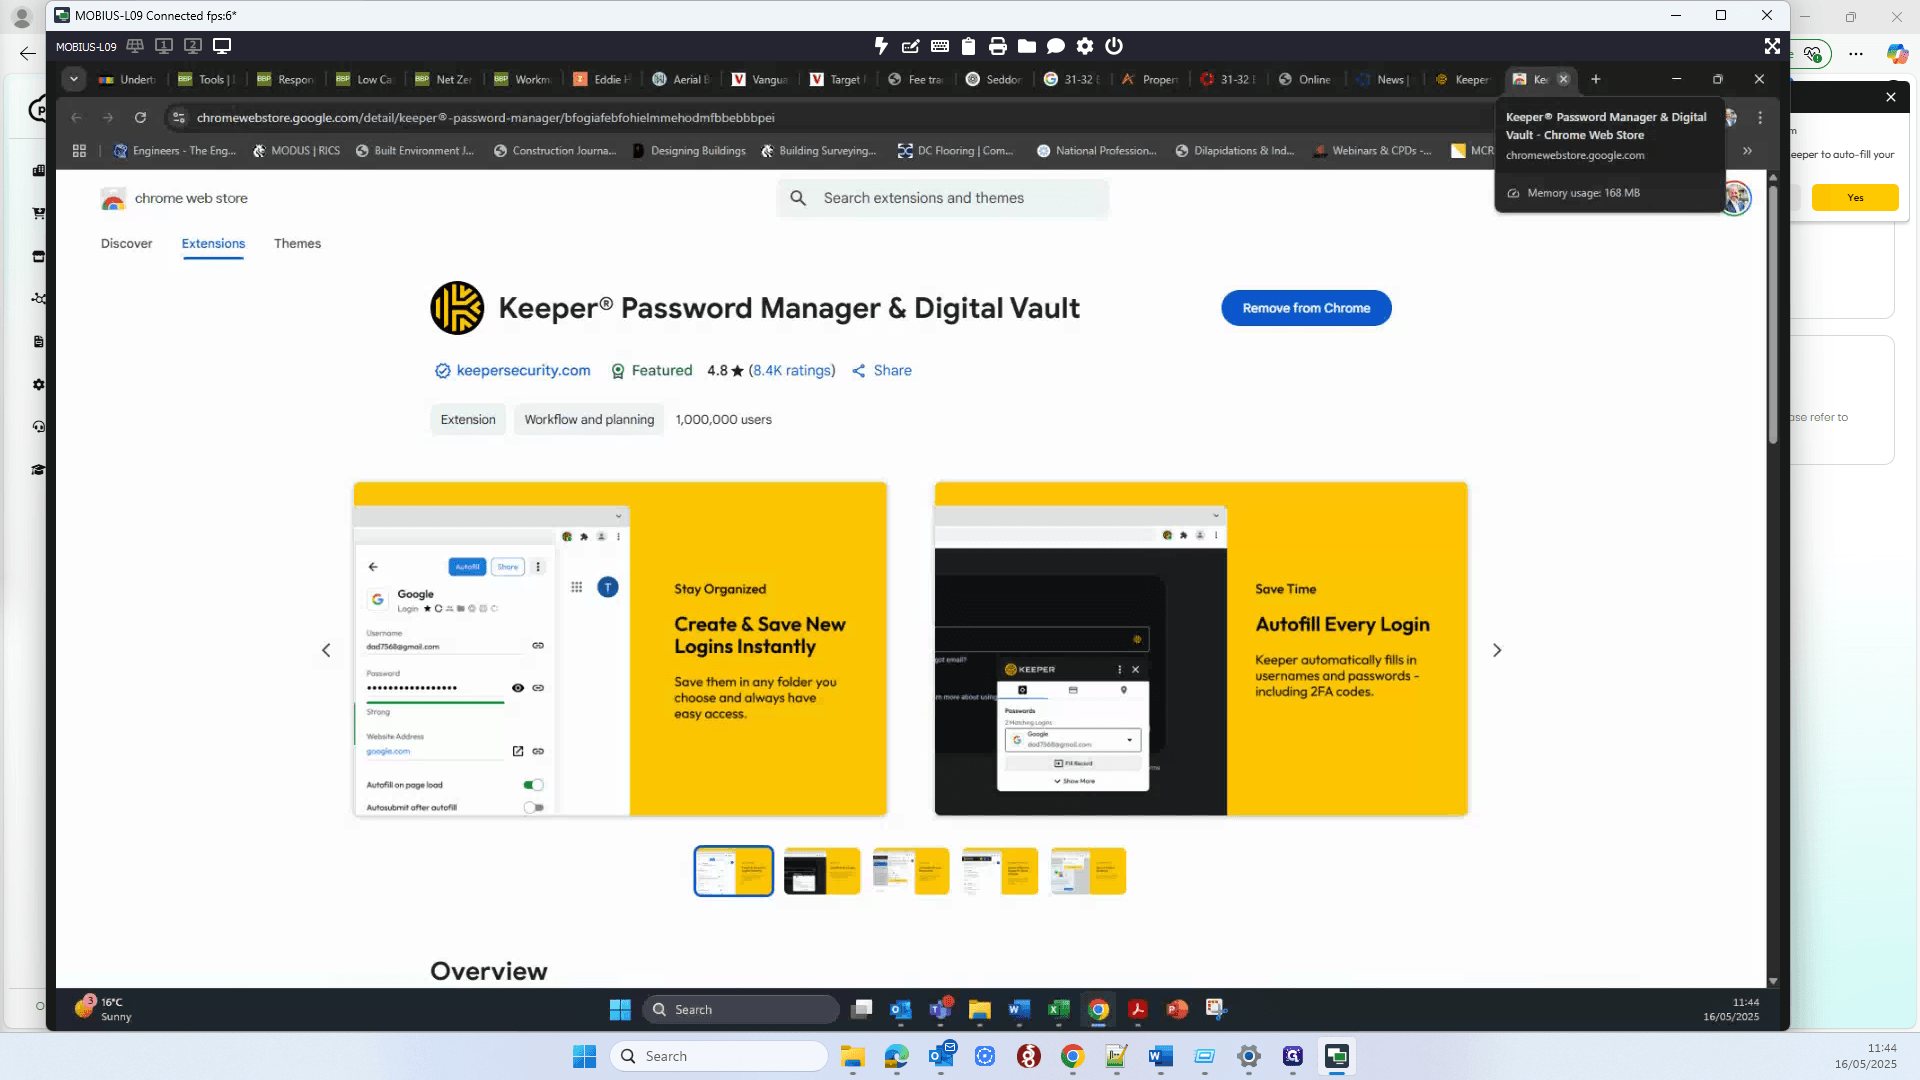Select monitor 1 icon next to MOBIUS-L09
The image size is (1920, 1080).
(x=164, y=46)
